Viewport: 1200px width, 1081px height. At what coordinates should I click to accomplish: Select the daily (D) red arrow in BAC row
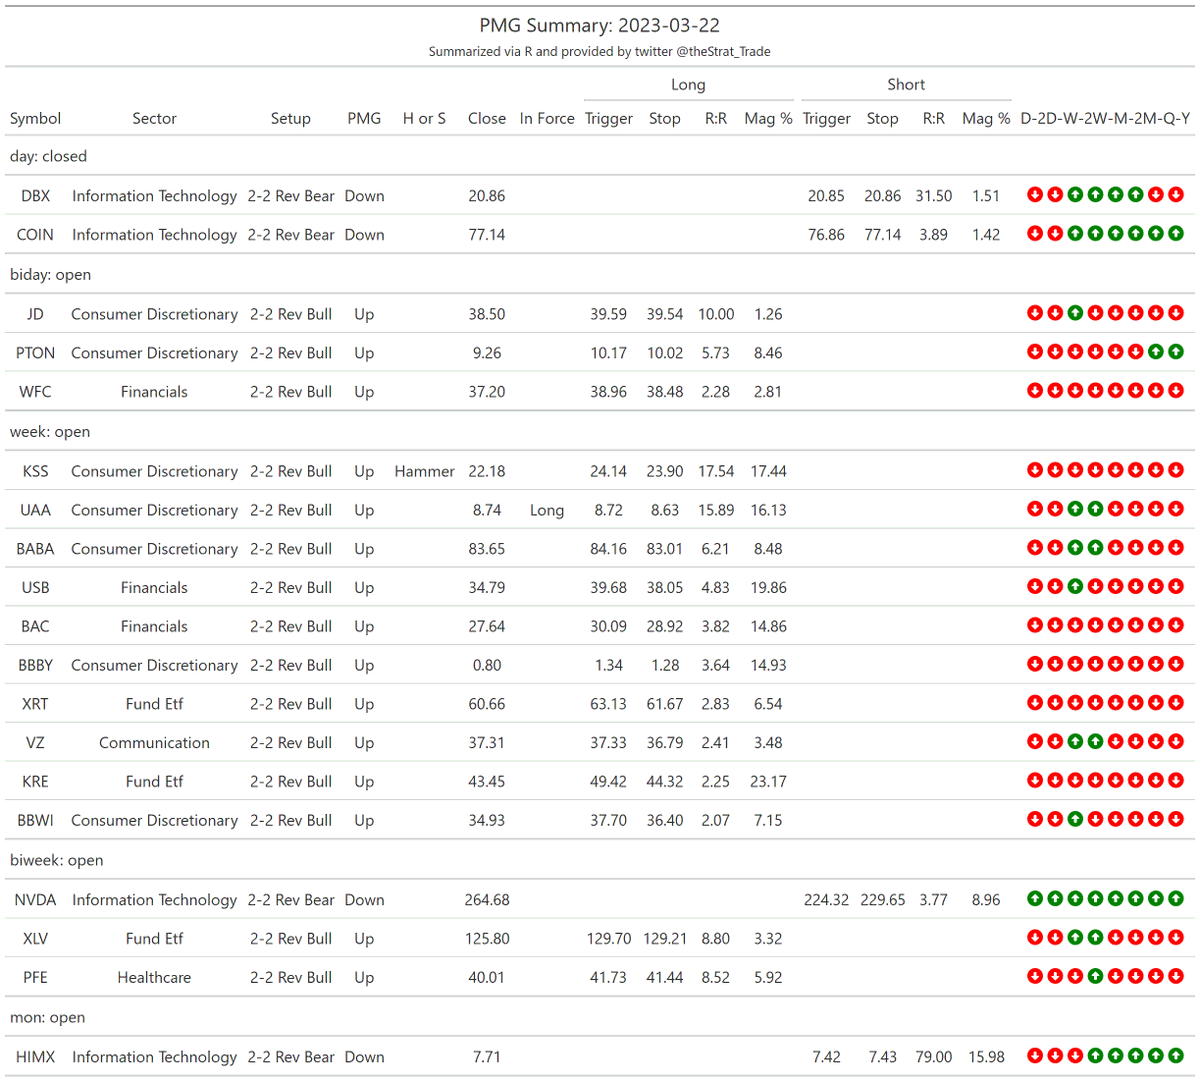pos(1035,625)
